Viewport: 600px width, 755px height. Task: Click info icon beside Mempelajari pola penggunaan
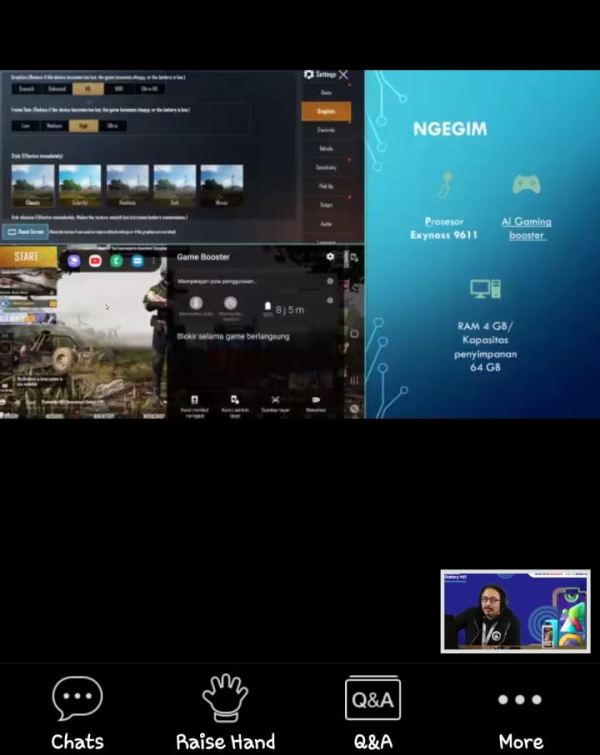pos(330,281)
